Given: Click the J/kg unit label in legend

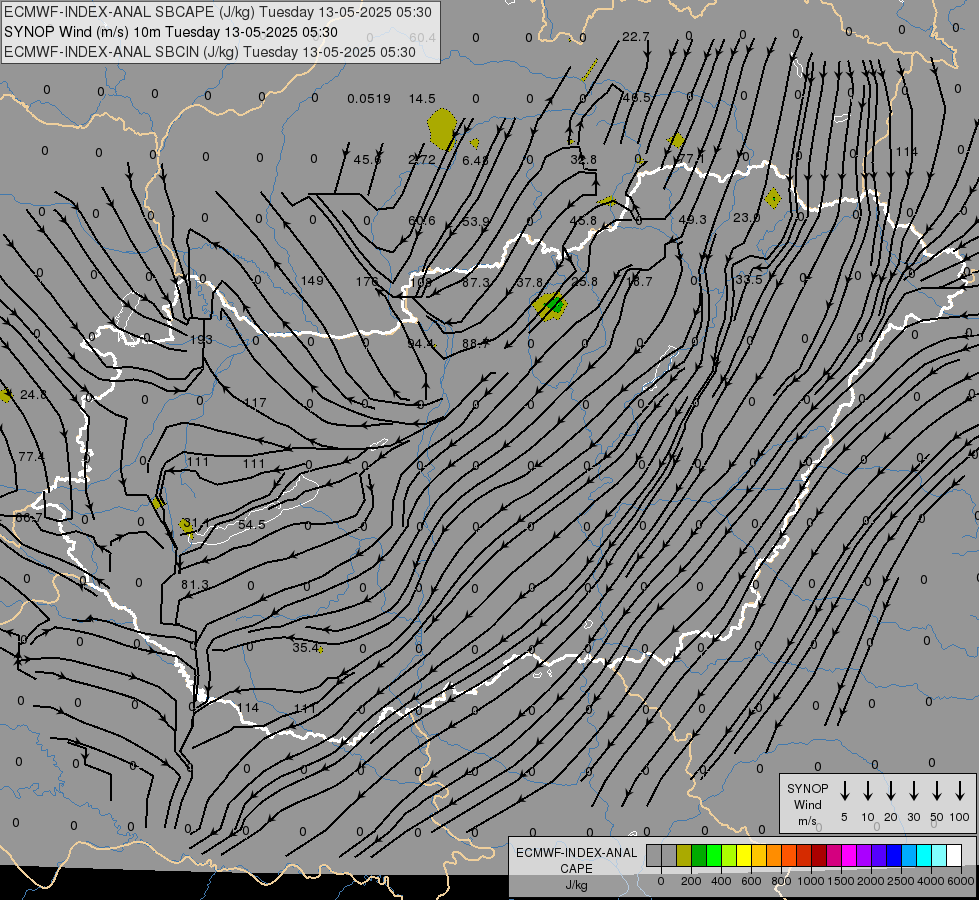Looking at the screenshot, I should click(x=576, y=885).
